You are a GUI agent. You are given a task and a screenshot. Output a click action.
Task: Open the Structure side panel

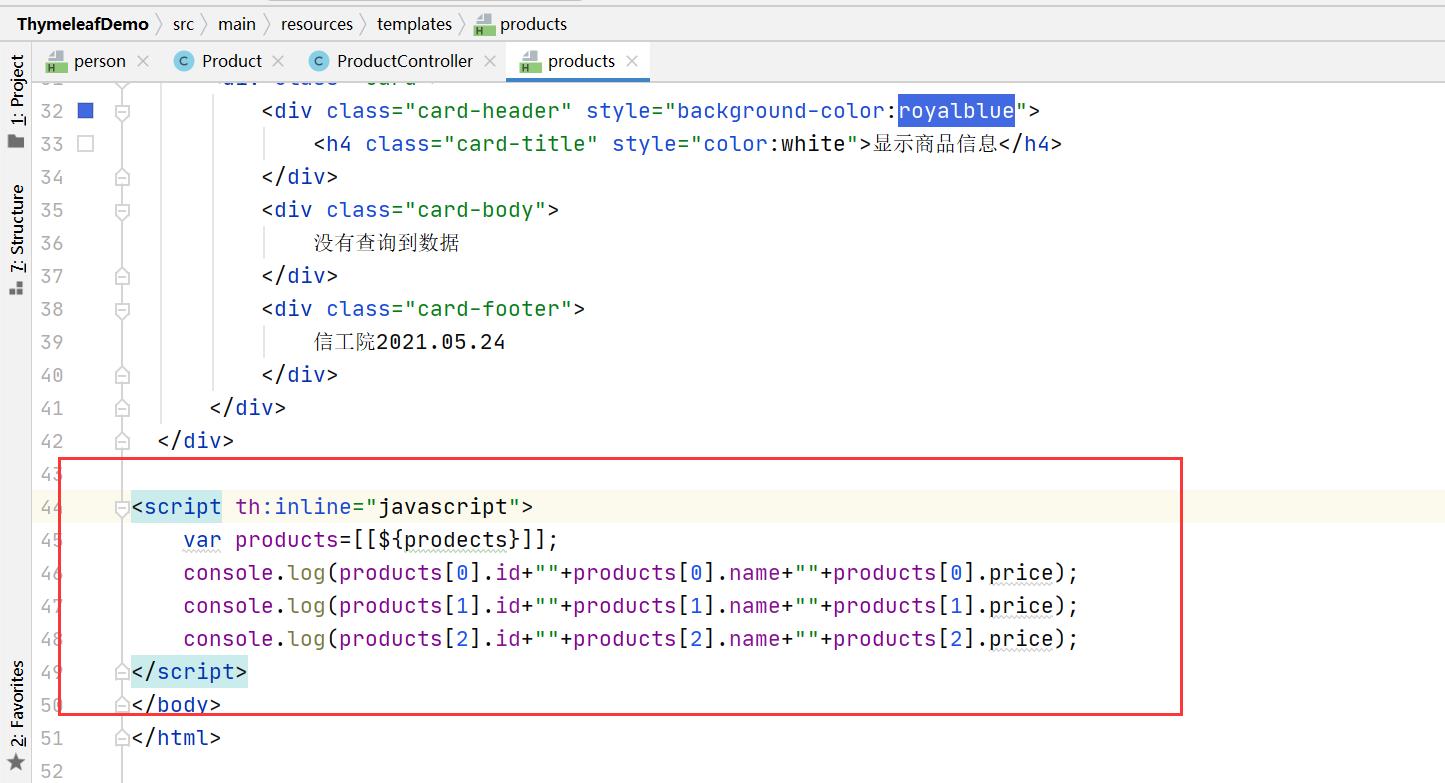pyautogui.click(x=16, y=229)
